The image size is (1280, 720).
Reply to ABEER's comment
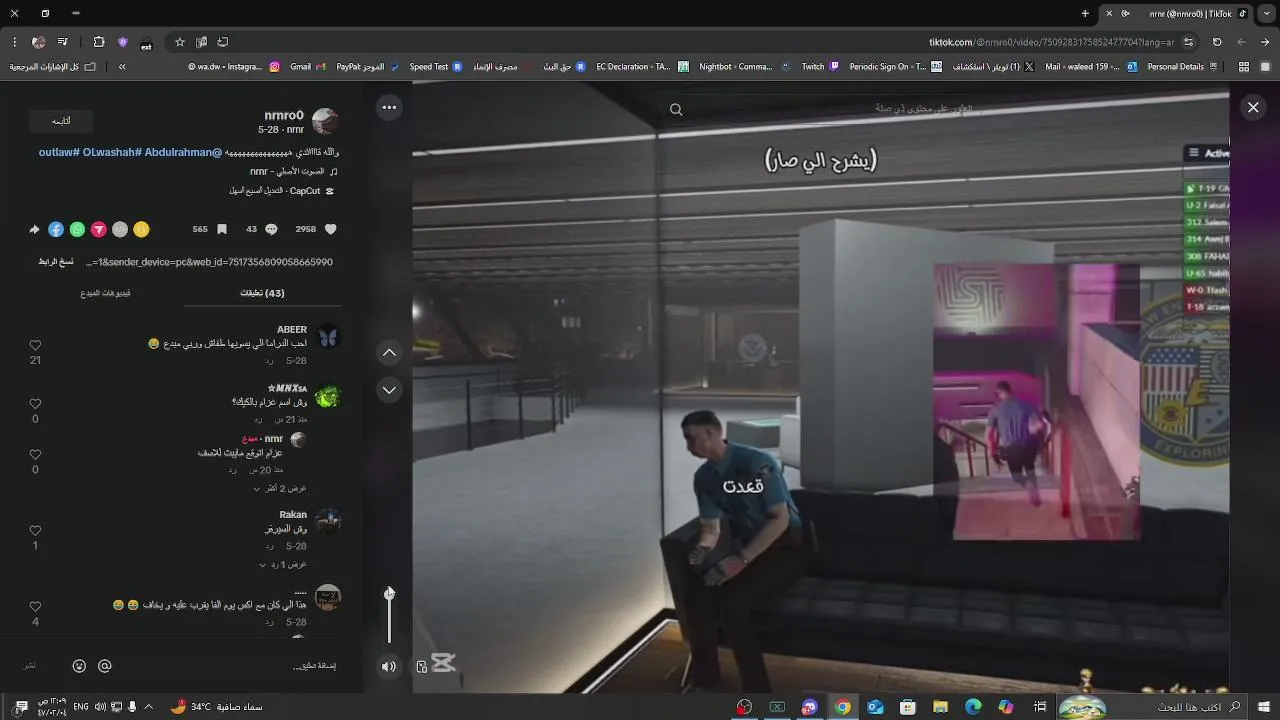(x=269, y=360)
